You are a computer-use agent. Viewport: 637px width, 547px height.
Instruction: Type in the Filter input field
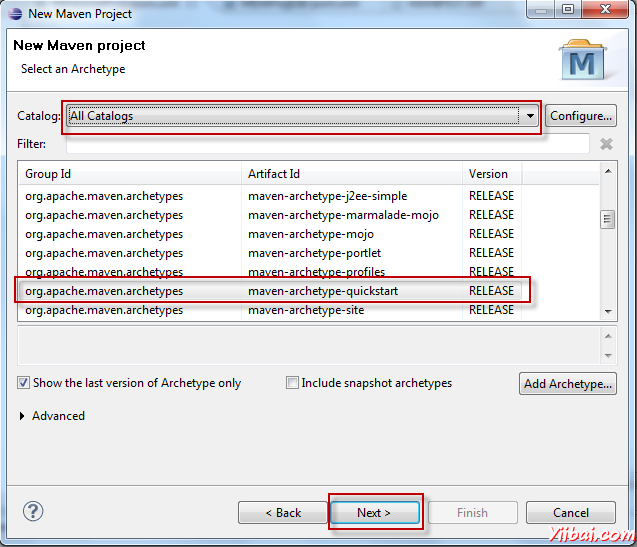pos(327,144)
